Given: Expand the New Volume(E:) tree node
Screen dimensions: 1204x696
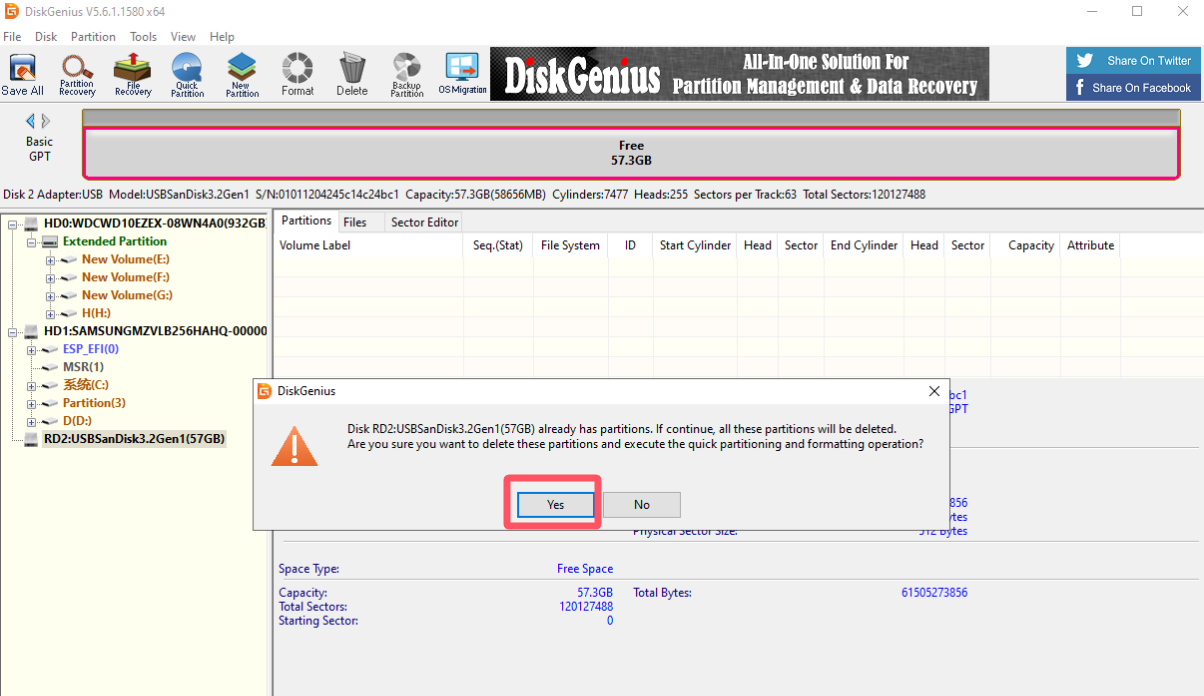Looking at the screenshot, I should point(50,260).
